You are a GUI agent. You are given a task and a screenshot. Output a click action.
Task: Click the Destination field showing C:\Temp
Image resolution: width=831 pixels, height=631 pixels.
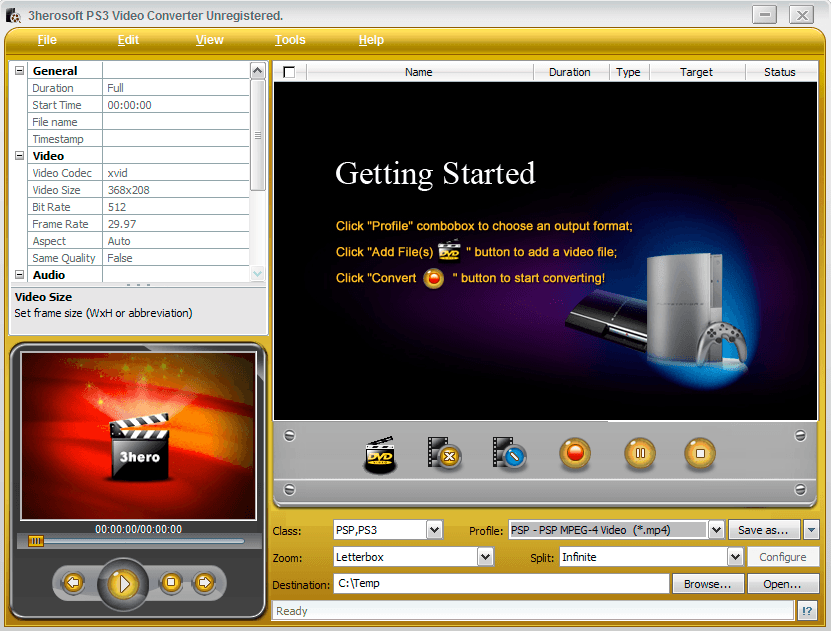click(x=500, y=583)
